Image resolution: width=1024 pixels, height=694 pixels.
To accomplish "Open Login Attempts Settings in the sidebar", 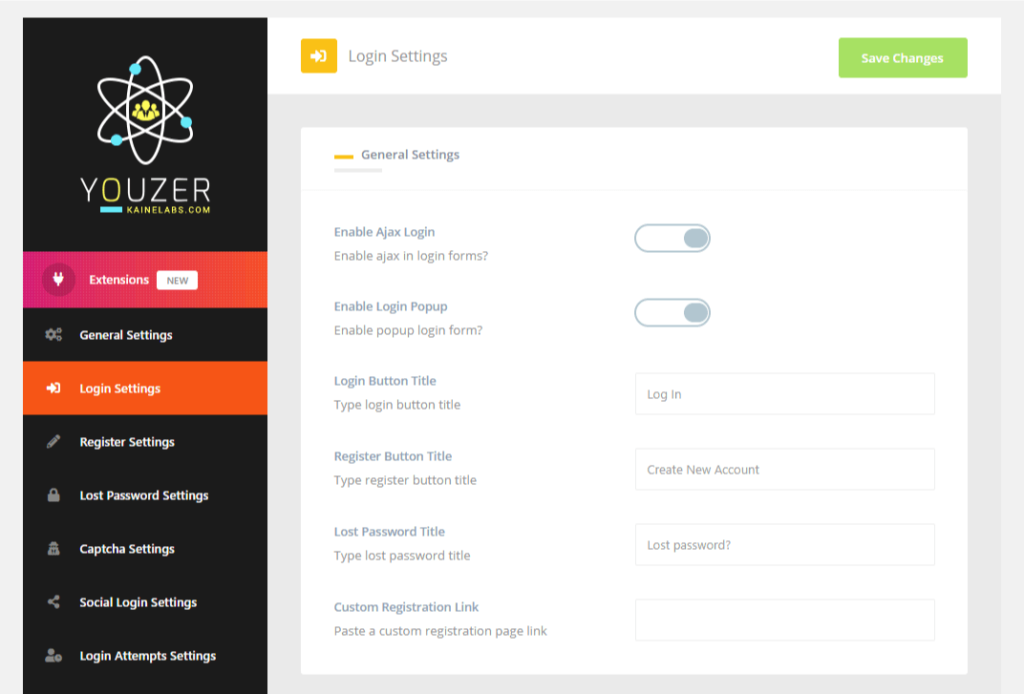I will [x=145, y=655].
